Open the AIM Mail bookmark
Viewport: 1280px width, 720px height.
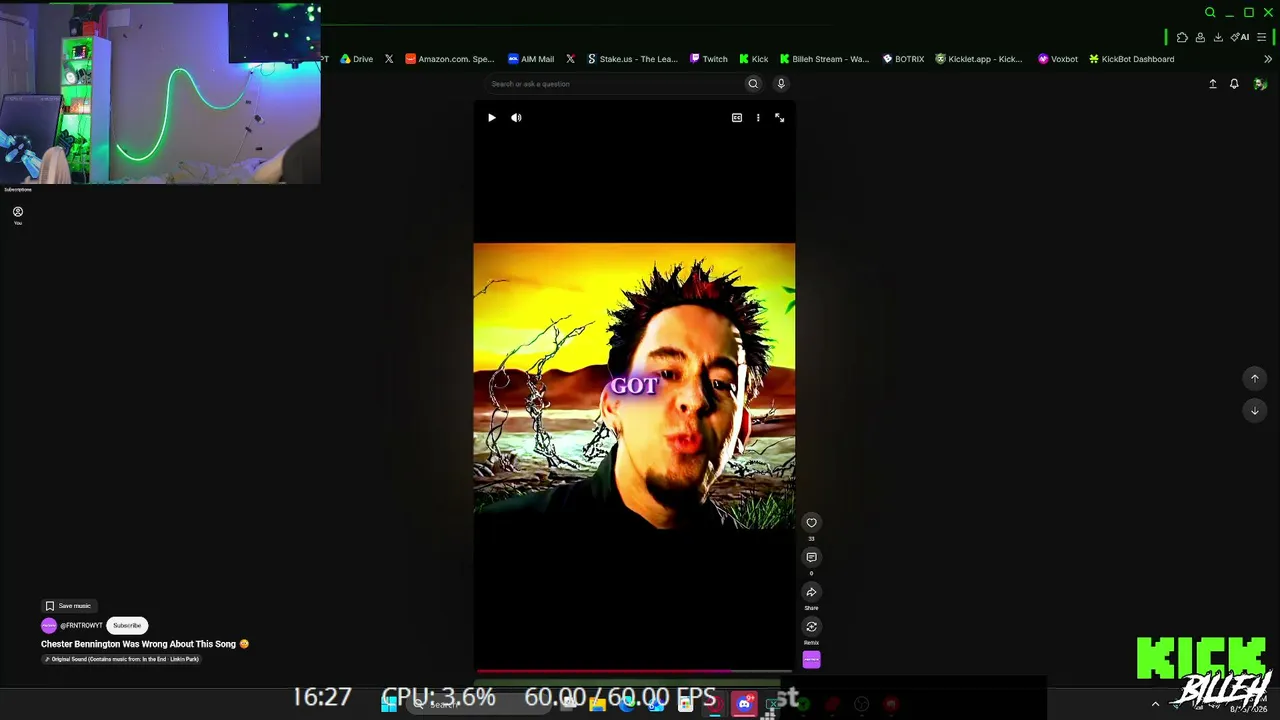tap(531, 59)
